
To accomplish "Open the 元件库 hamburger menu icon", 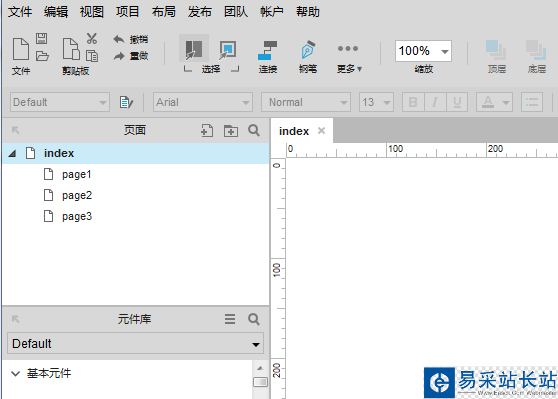I will (x=230, y=319).
